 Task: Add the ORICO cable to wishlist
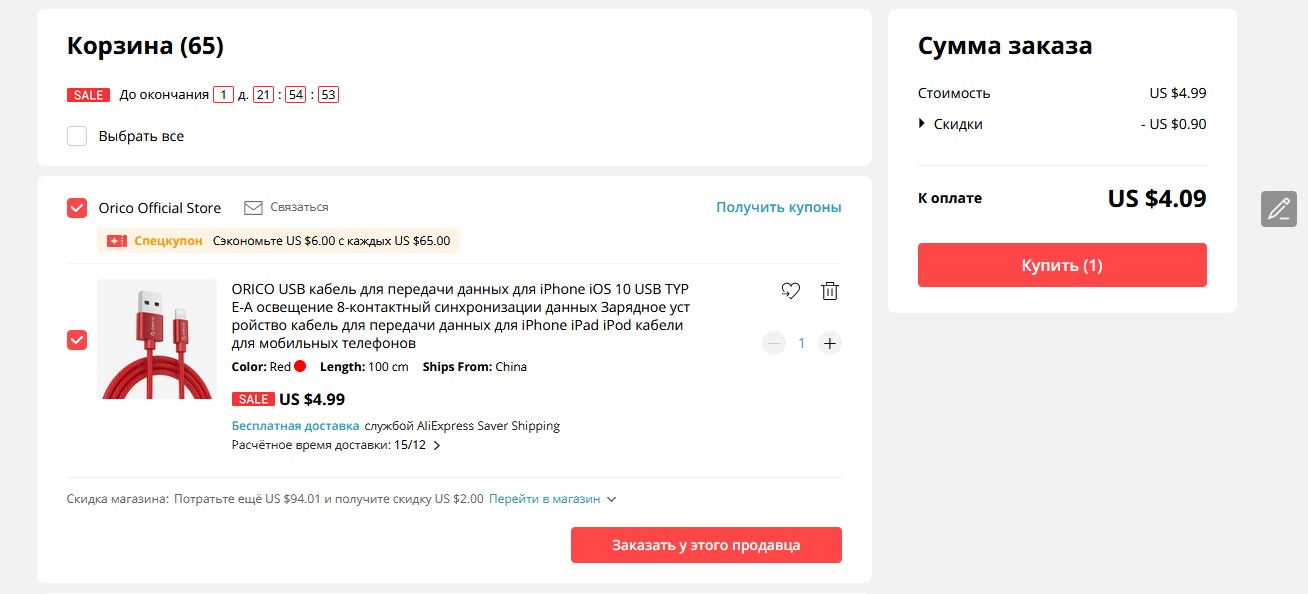(790, 291)
